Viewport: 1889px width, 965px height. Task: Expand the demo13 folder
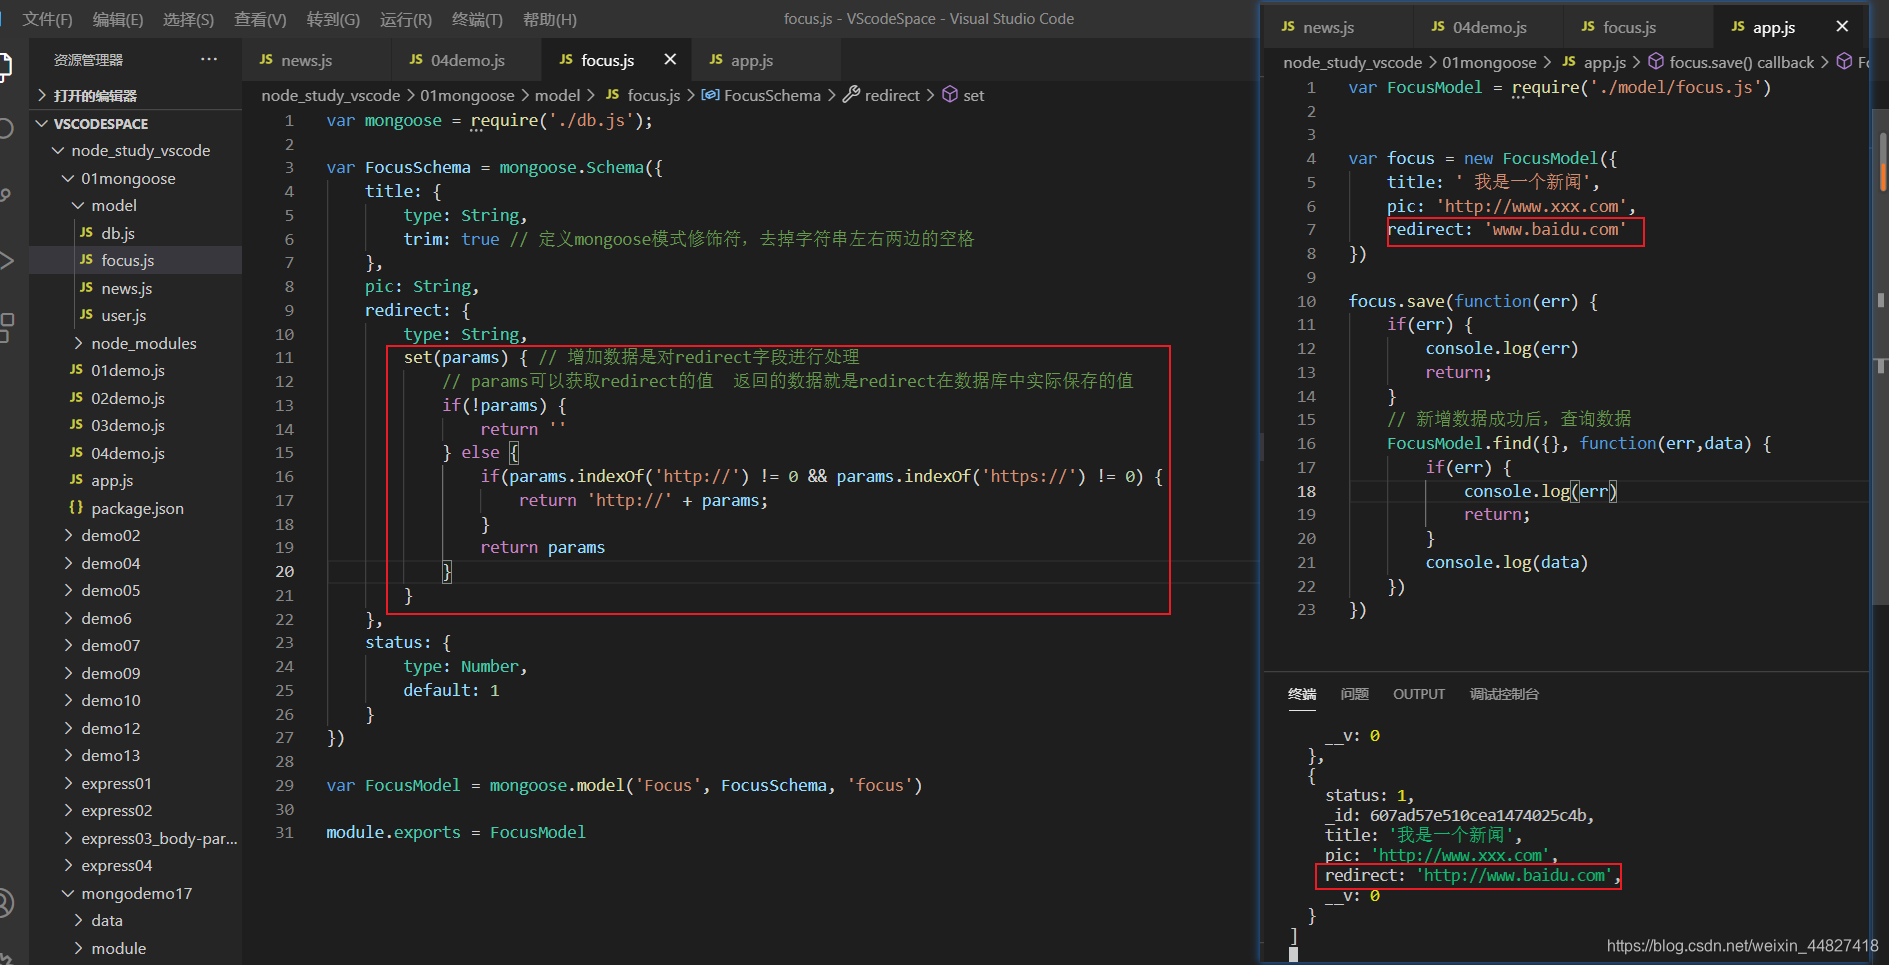pyautogui.click(x=136, y=755)
